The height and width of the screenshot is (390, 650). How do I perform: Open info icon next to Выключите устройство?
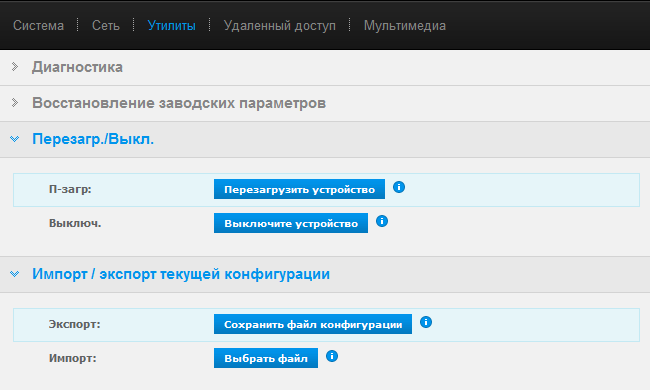click(382, 221)
